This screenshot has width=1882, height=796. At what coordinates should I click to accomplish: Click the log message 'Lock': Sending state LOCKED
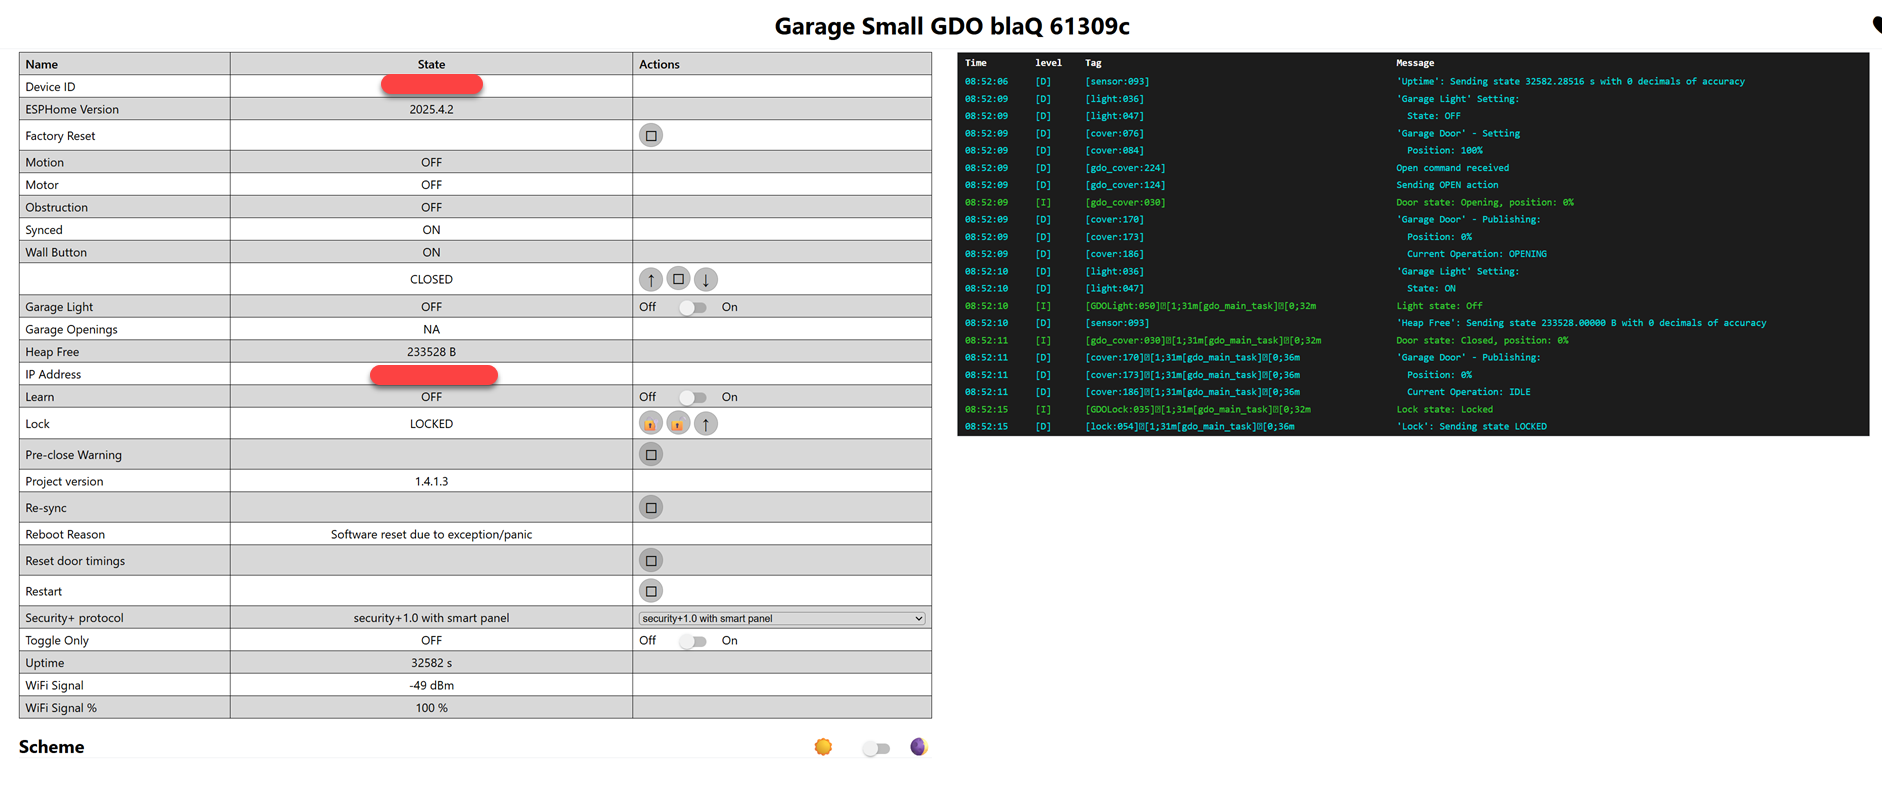(x=1471, y=426)
